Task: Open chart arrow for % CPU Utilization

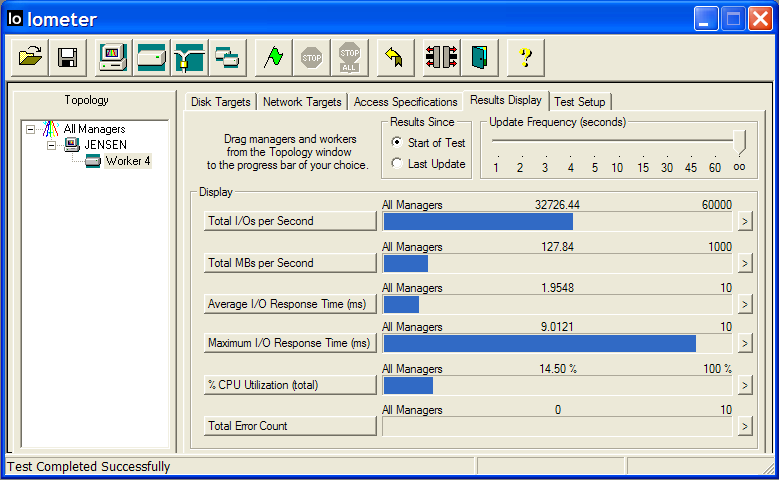Action: click(x=744, y=385)
